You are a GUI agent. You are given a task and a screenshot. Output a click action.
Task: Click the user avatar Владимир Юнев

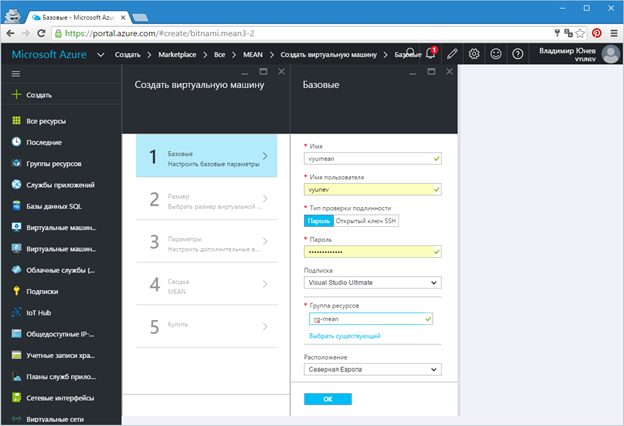[610, 54]
